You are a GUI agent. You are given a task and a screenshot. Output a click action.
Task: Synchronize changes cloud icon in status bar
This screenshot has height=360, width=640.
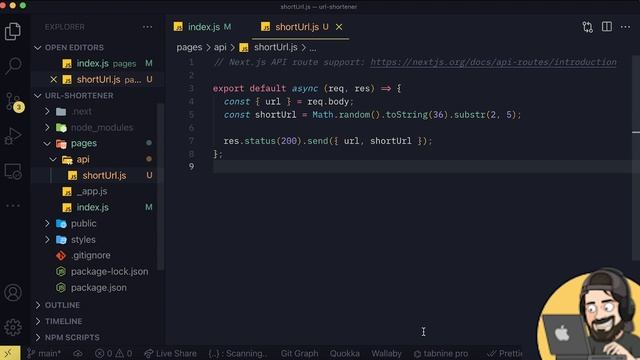pos(78,353)
